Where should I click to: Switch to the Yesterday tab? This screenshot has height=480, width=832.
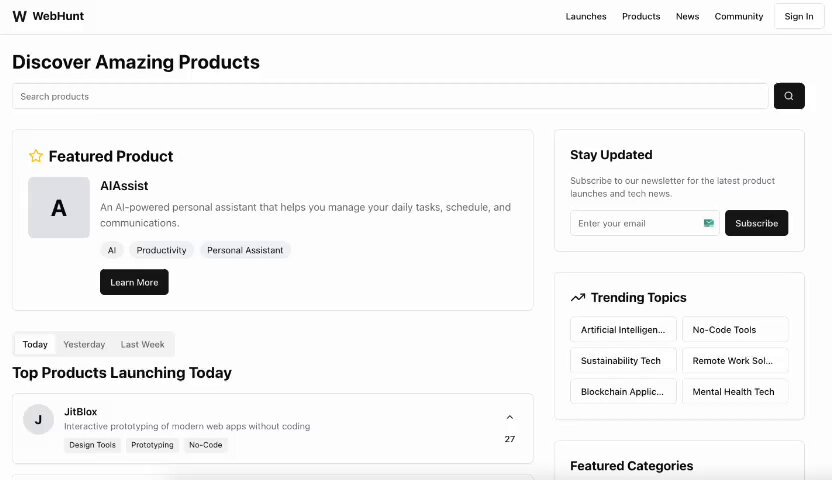tap(84, 344)
